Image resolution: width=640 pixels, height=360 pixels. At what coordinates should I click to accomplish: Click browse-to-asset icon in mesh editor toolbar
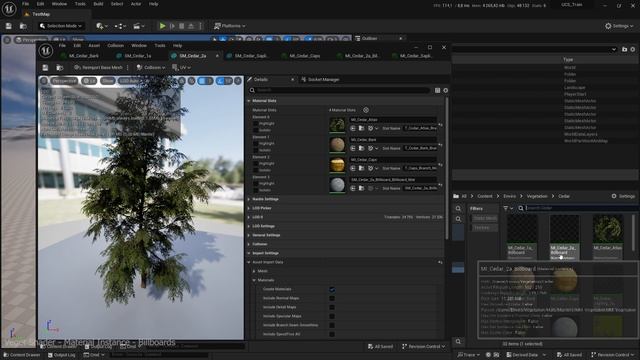click(60, 67)
